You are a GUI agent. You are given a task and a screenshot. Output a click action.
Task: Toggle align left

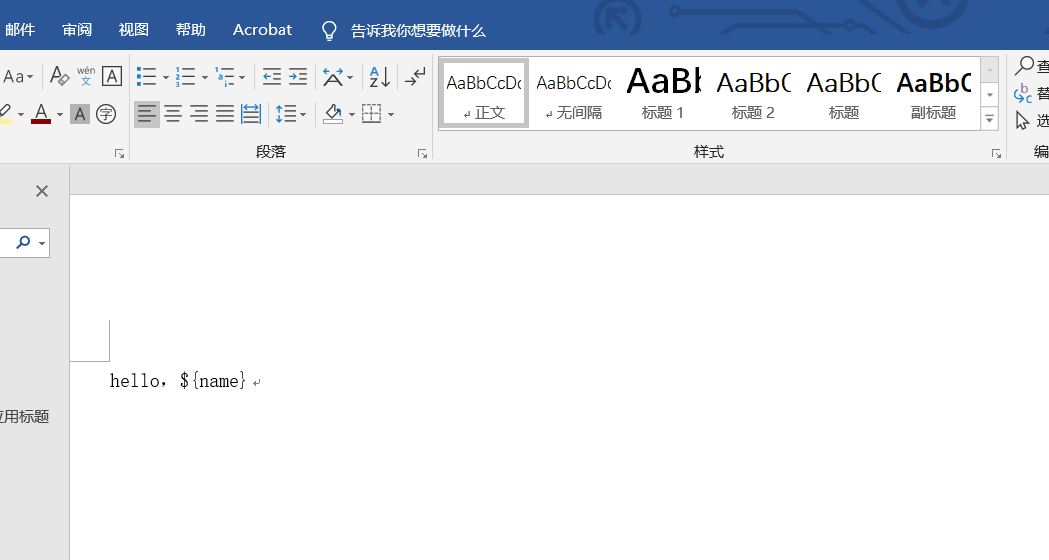[x=147, y=114]
